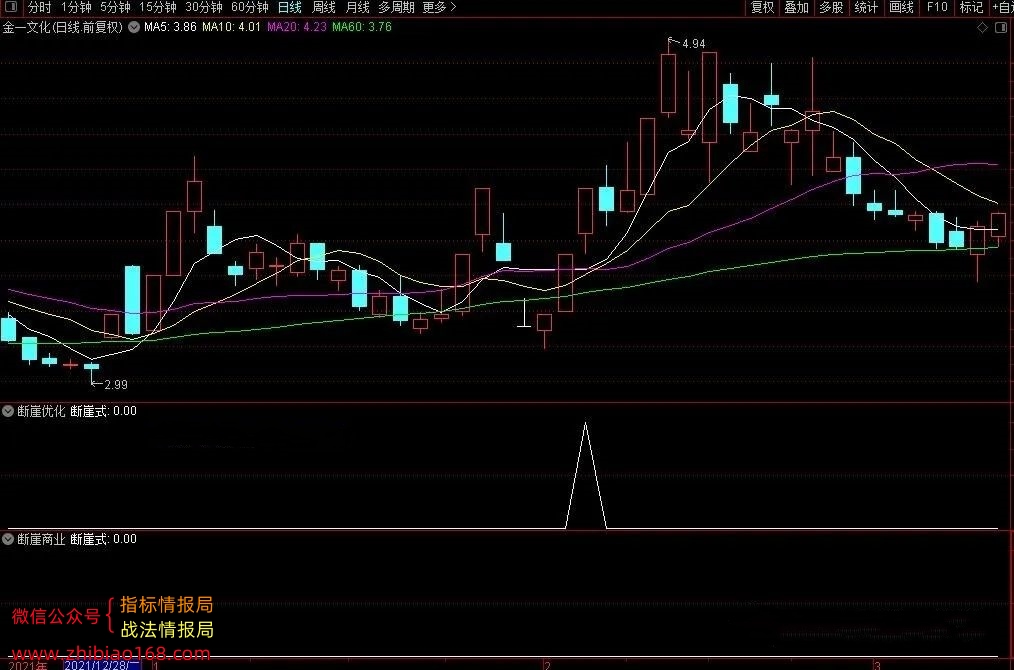Select the 5分钟 period tab
Image resolution: width=1014 pixels, height=670 pixels.
[115, 7]
